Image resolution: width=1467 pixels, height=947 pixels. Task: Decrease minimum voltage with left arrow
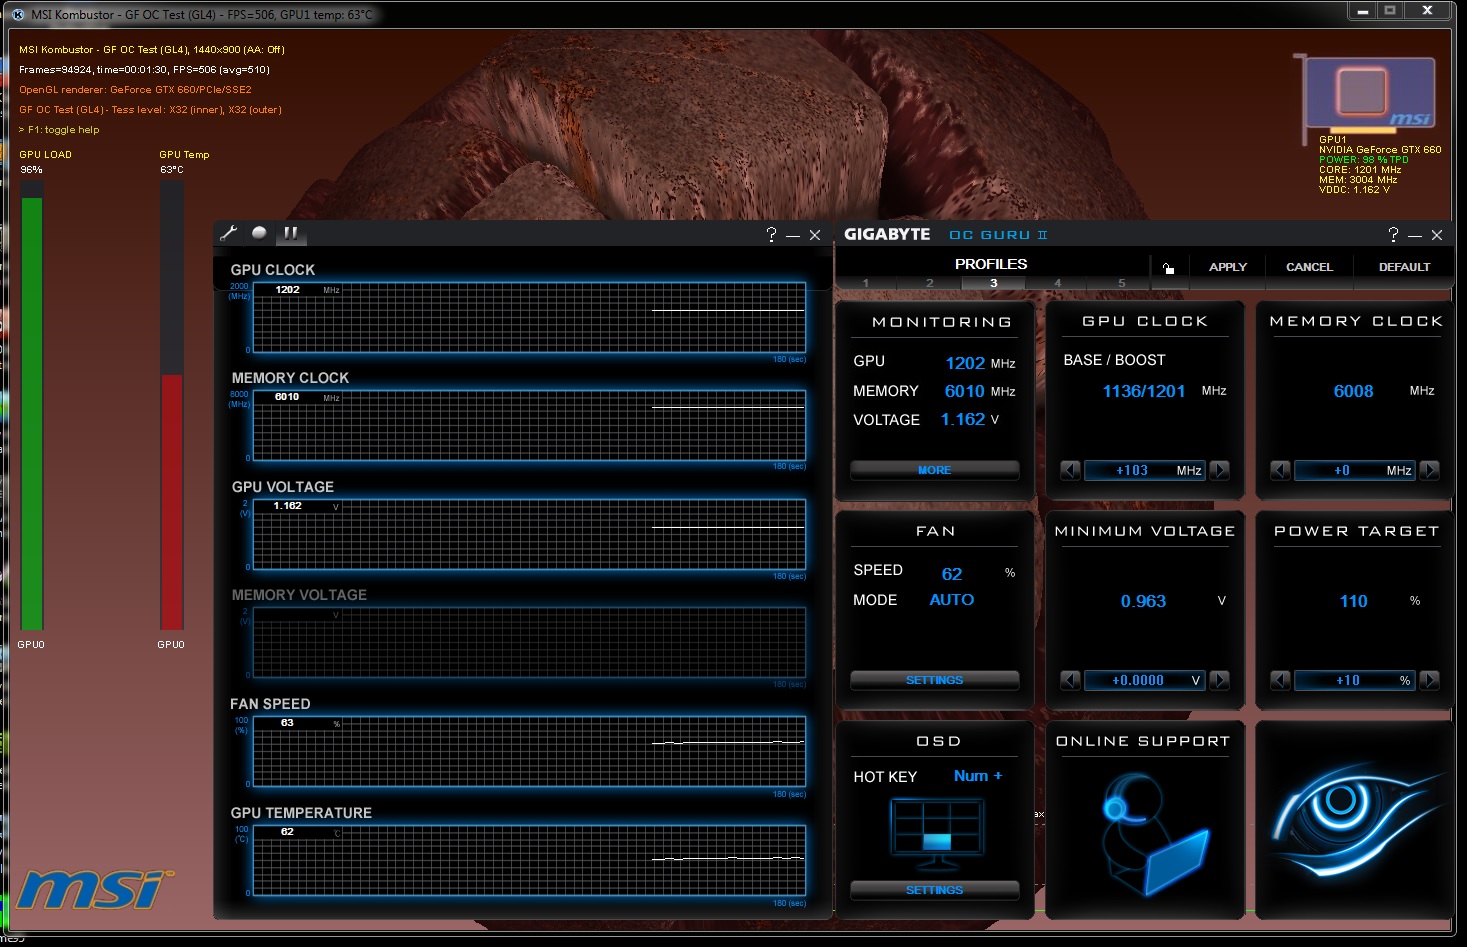(1070, 680)
